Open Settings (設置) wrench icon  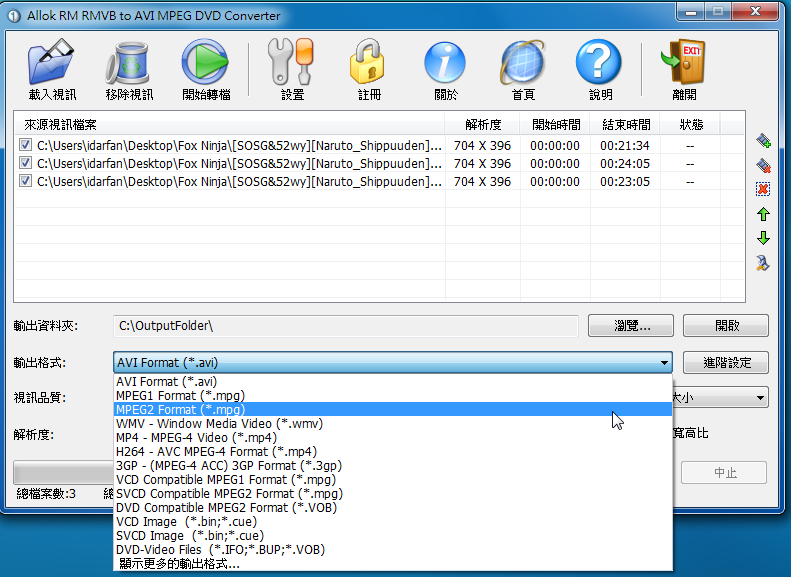[x=292, y=62]
